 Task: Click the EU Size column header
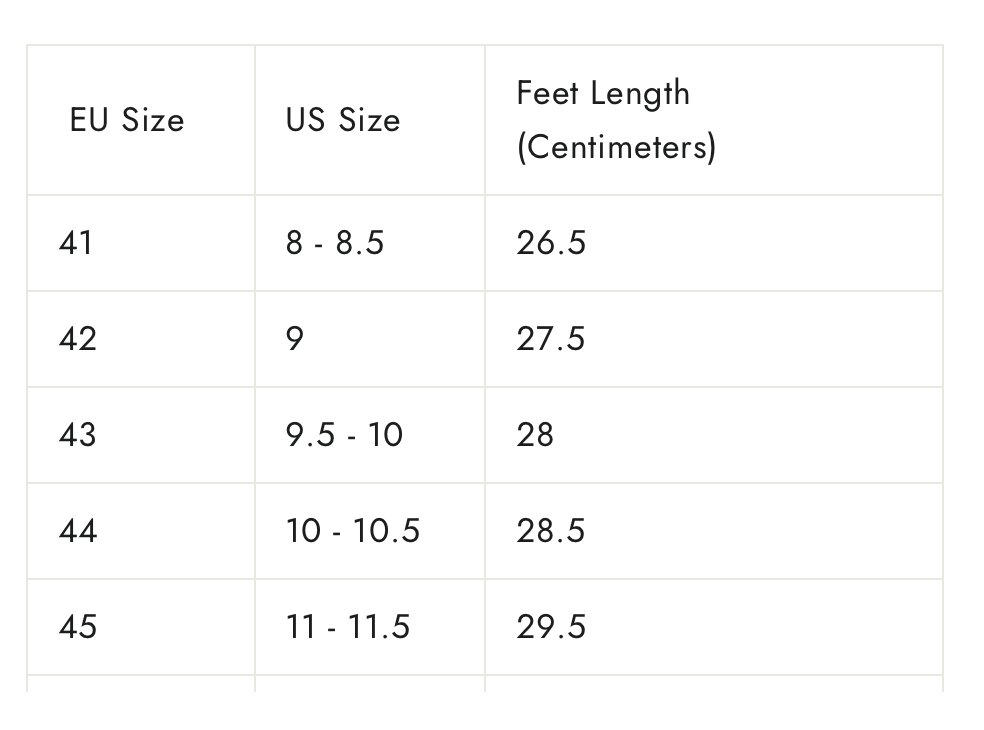[x=127, y=120]
